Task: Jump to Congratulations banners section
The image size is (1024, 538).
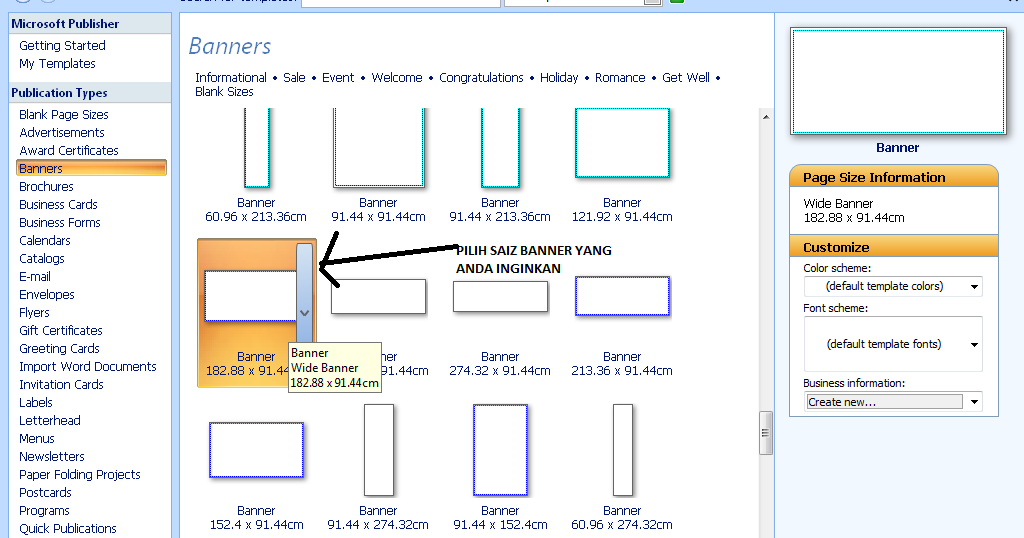Action: coord(481,78)
